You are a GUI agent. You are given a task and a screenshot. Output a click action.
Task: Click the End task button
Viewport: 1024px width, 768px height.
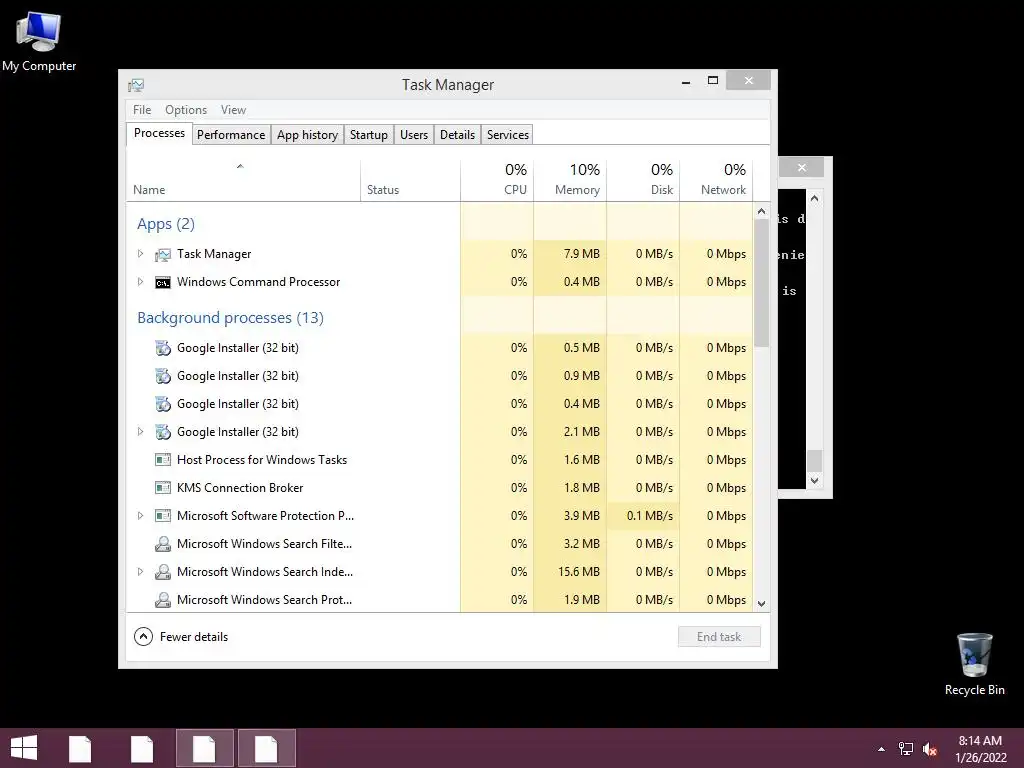(719, 637)
